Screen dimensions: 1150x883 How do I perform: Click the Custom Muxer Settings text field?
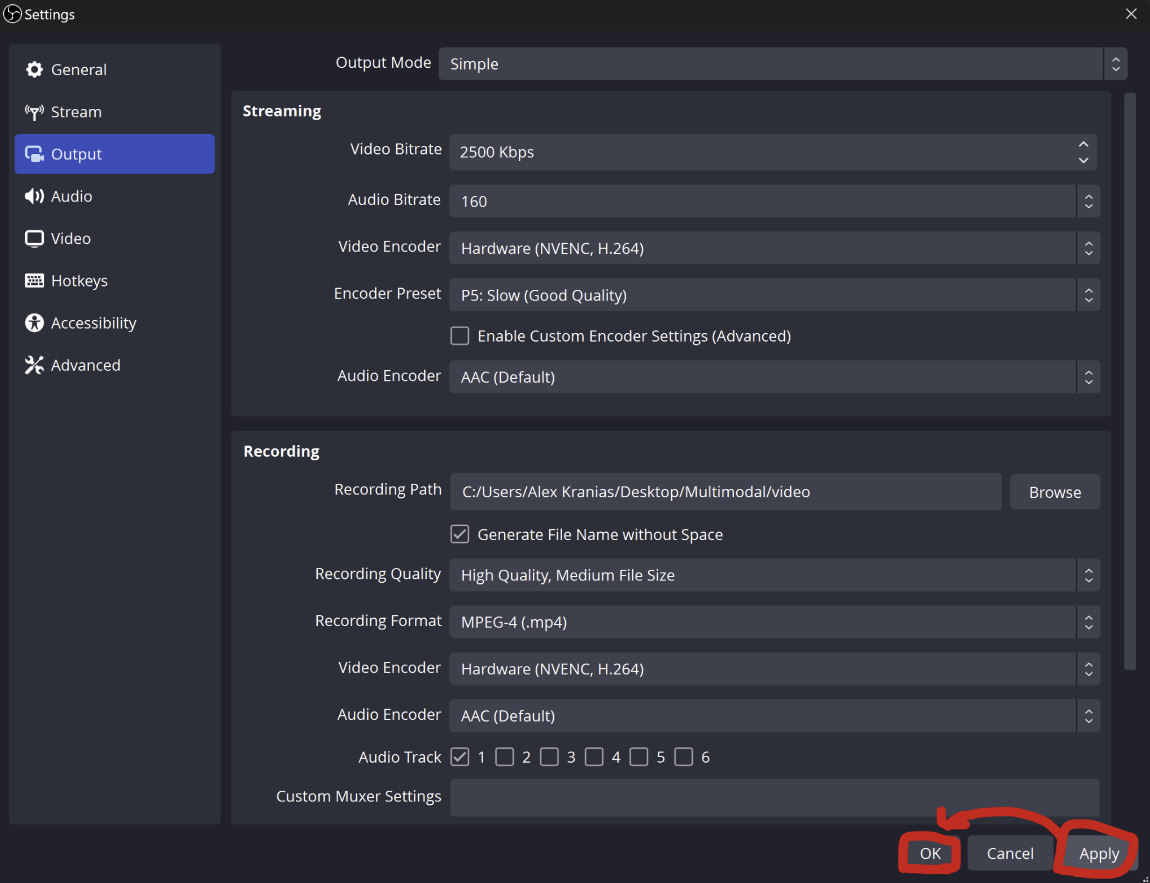tap(774, 797)
